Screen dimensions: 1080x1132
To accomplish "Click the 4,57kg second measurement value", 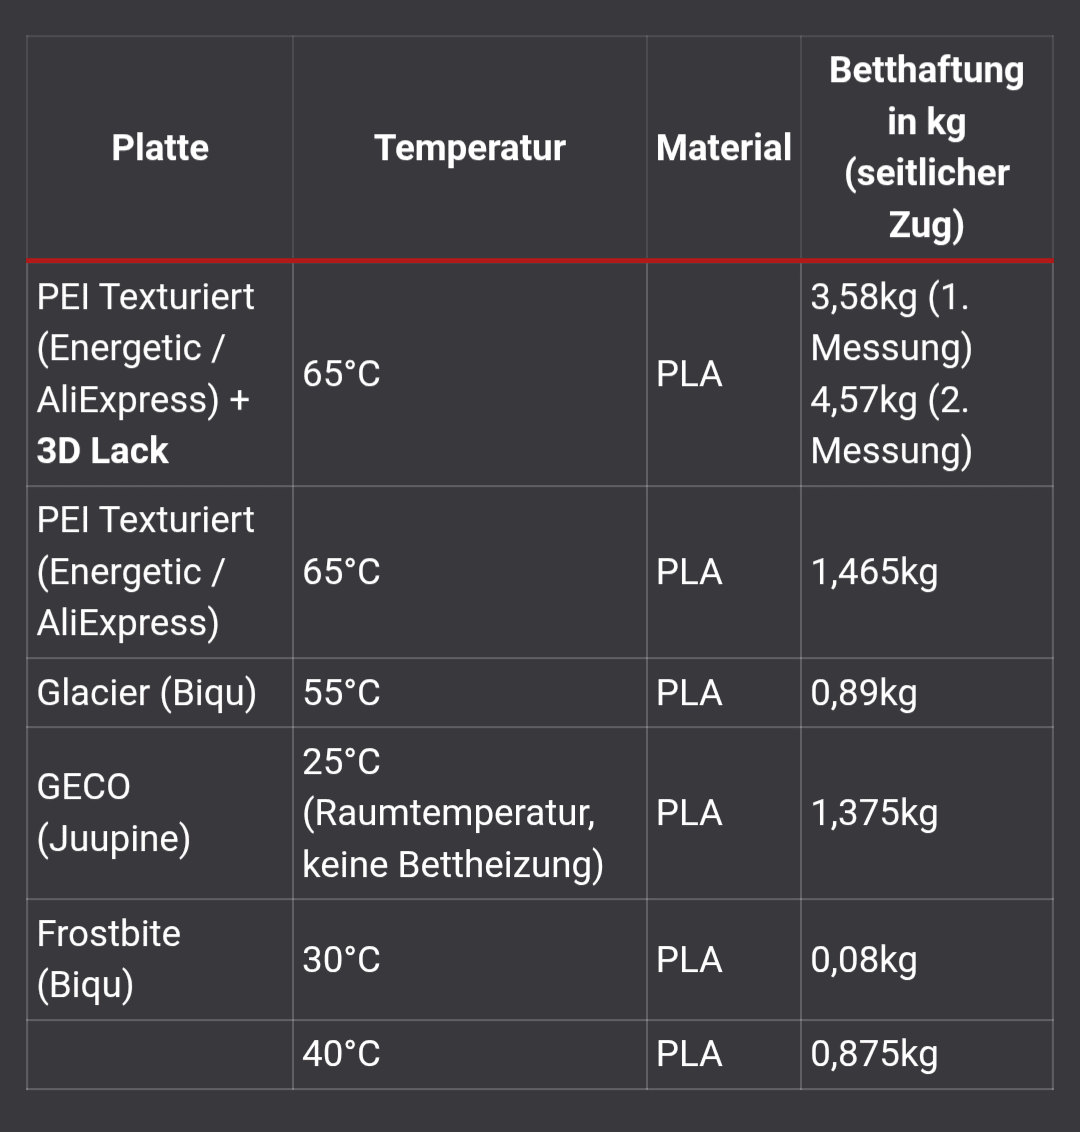I will pos(890,425).
